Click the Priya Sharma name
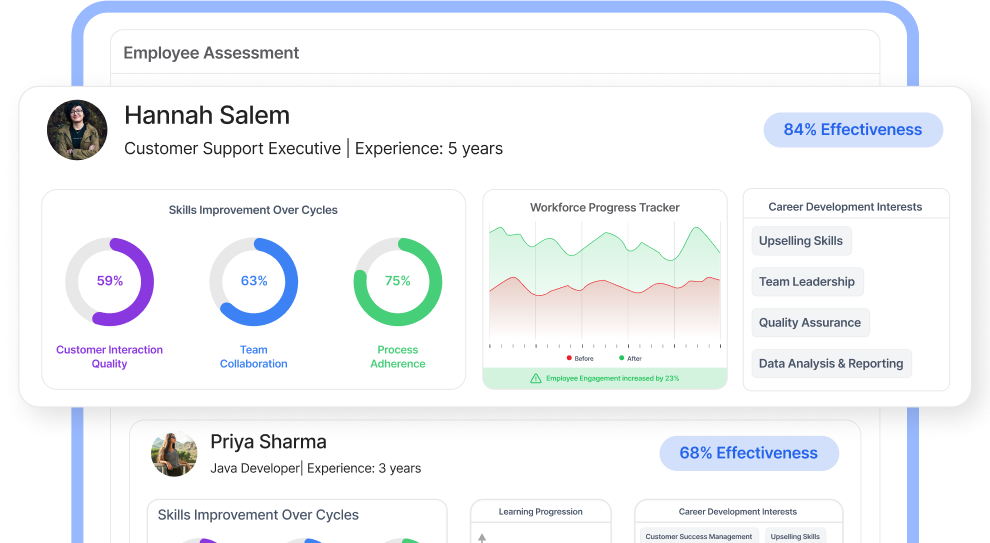 [x=268, y=442]
